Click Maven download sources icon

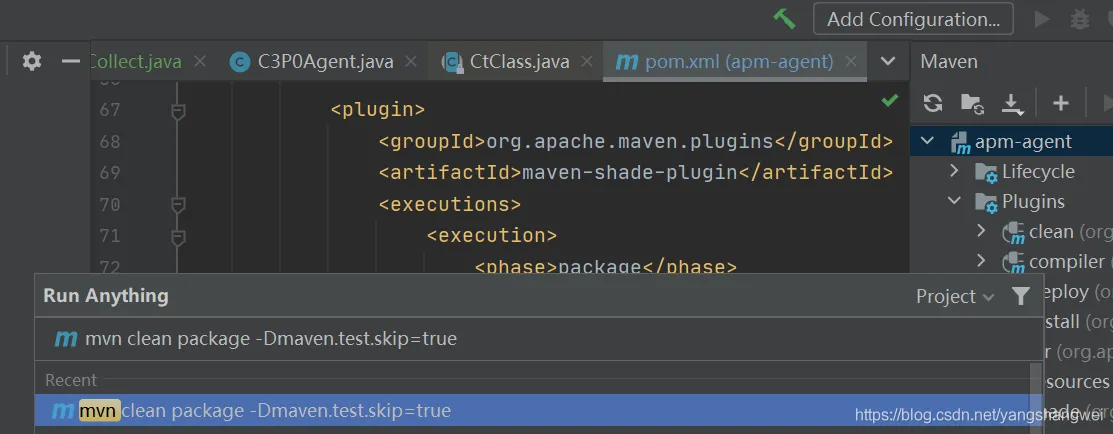click(1012, 102)
